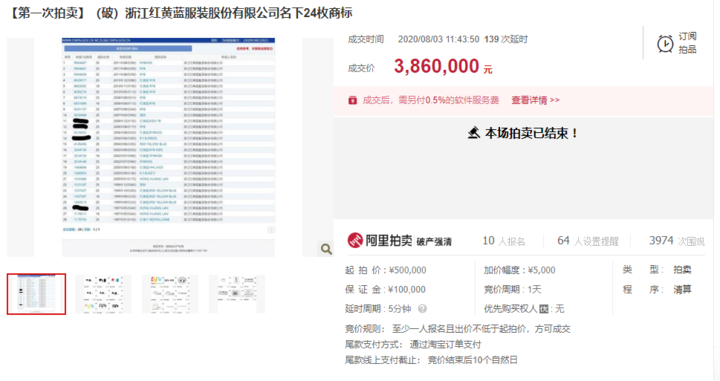Click the 阿里拍卖 round logo icon

point(355,240)
